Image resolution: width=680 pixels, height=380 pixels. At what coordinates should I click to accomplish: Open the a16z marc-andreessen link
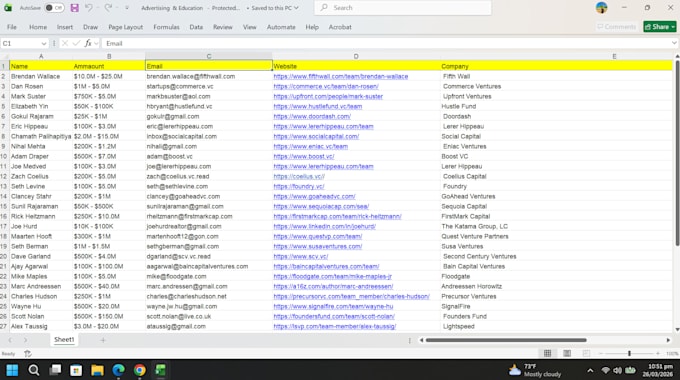pos(333,286)
